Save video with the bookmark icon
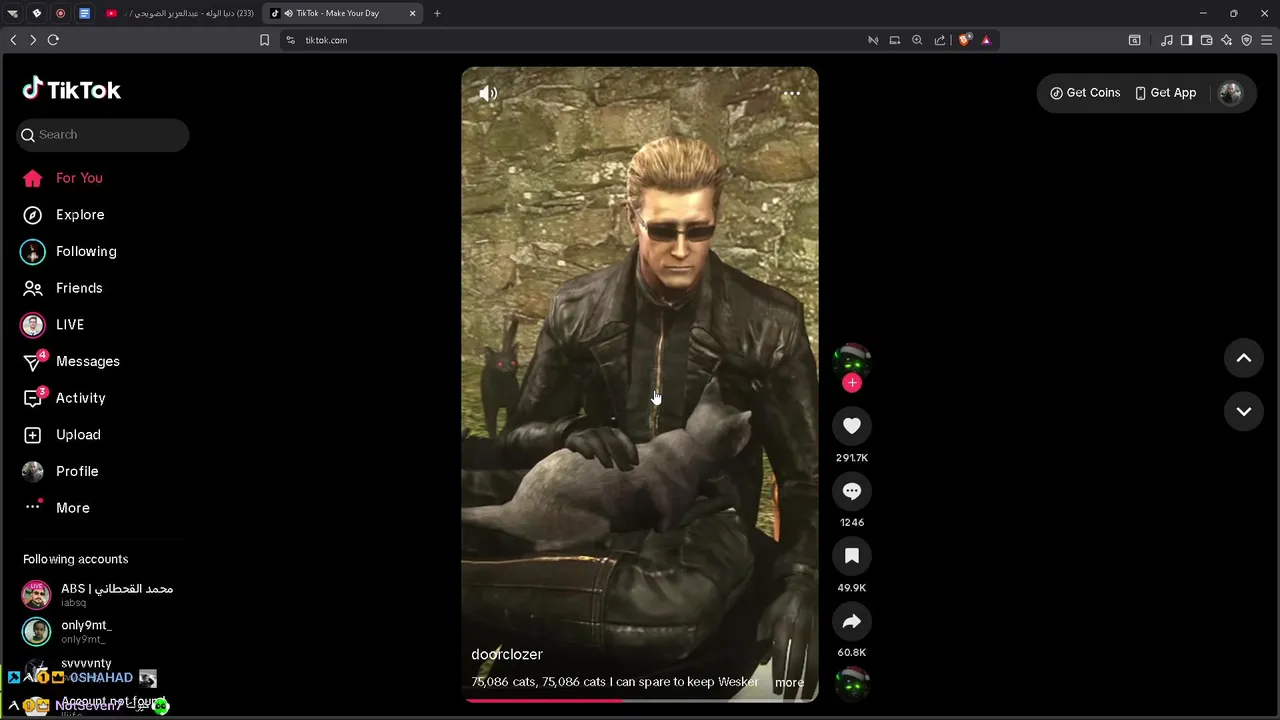1280x720 pixels. (x=852, y=556)
